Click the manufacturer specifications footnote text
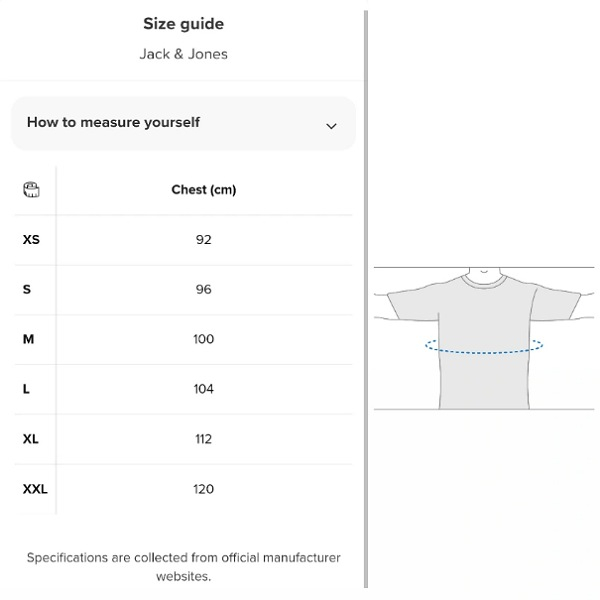The height and width of the screenshot is (600, 600). tap(183, 567)
